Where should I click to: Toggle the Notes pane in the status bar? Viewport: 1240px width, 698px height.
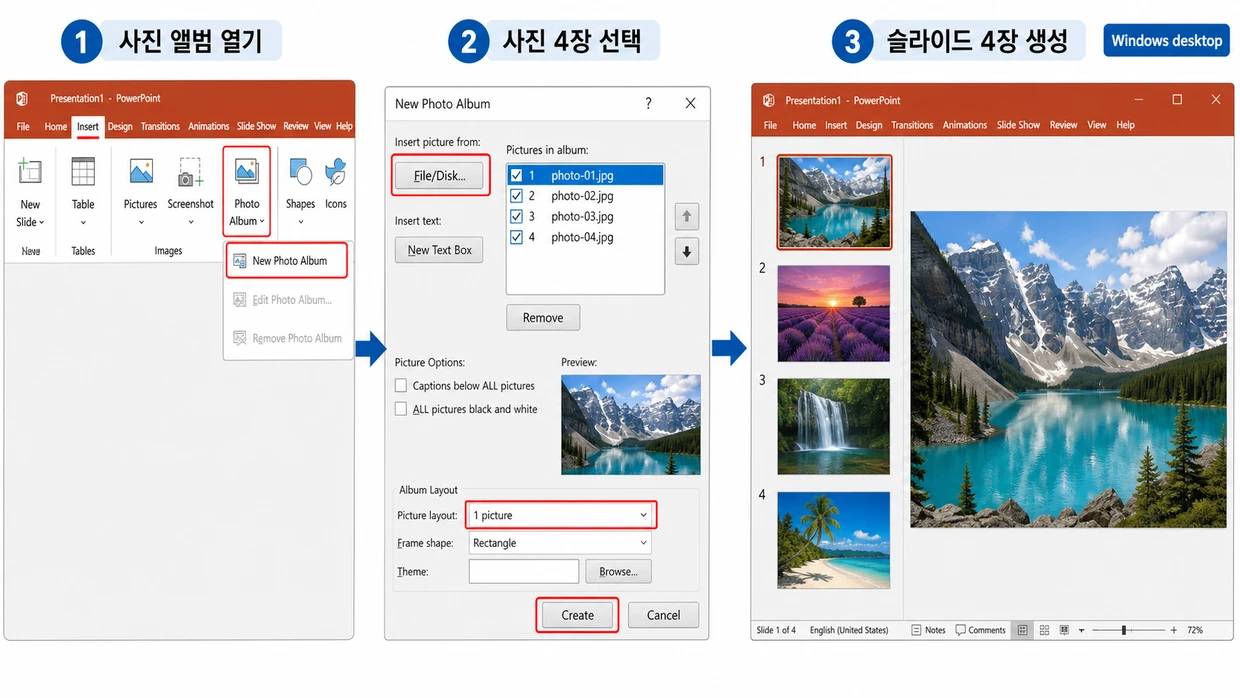929,630
